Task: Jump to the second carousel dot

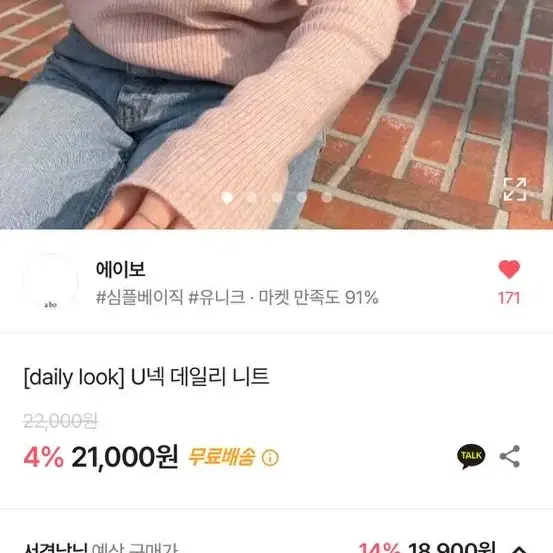Action: [x=252, y=198]
